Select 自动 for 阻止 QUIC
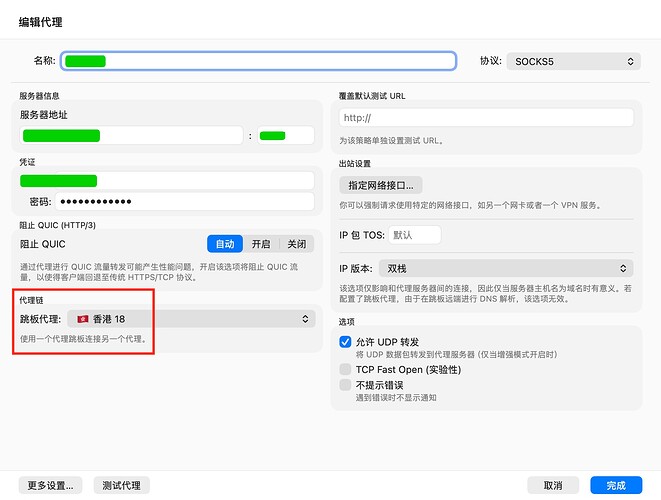The image size is (661, 500). (x=225, y=244)
